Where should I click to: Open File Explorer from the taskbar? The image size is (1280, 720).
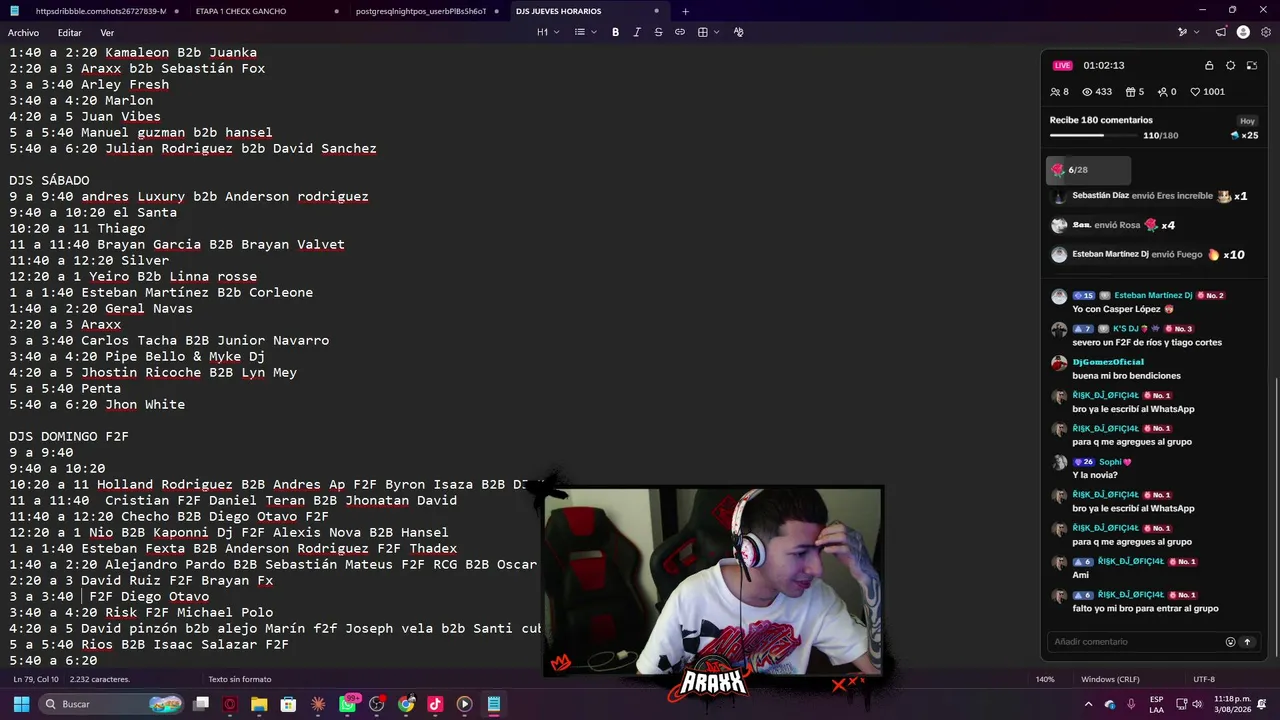[x=259, y=704]
